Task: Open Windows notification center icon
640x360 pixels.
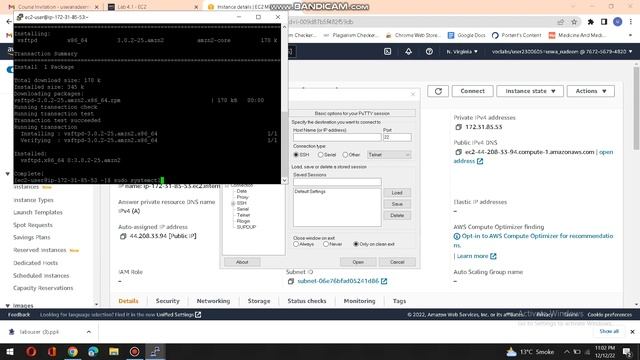Action: (627, 351)
